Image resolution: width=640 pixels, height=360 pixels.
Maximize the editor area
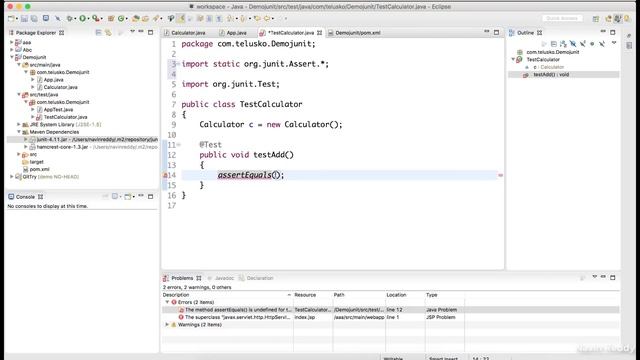pyautogui.click(x=496, y=32)
